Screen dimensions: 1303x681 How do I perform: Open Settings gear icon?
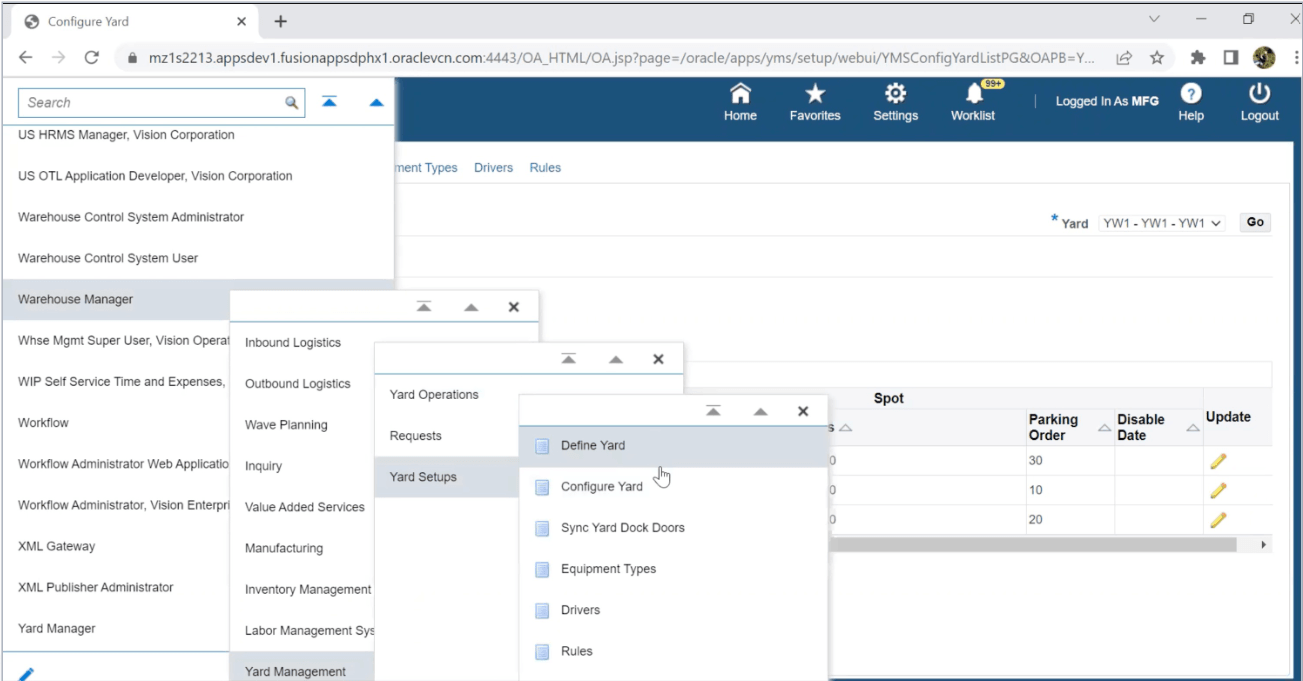[x=895, y=94]
